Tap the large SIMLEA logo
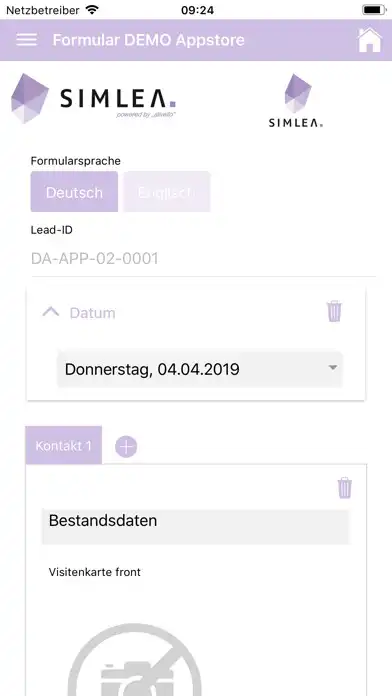This screenshot has height=696, width=392. (93, 98)
